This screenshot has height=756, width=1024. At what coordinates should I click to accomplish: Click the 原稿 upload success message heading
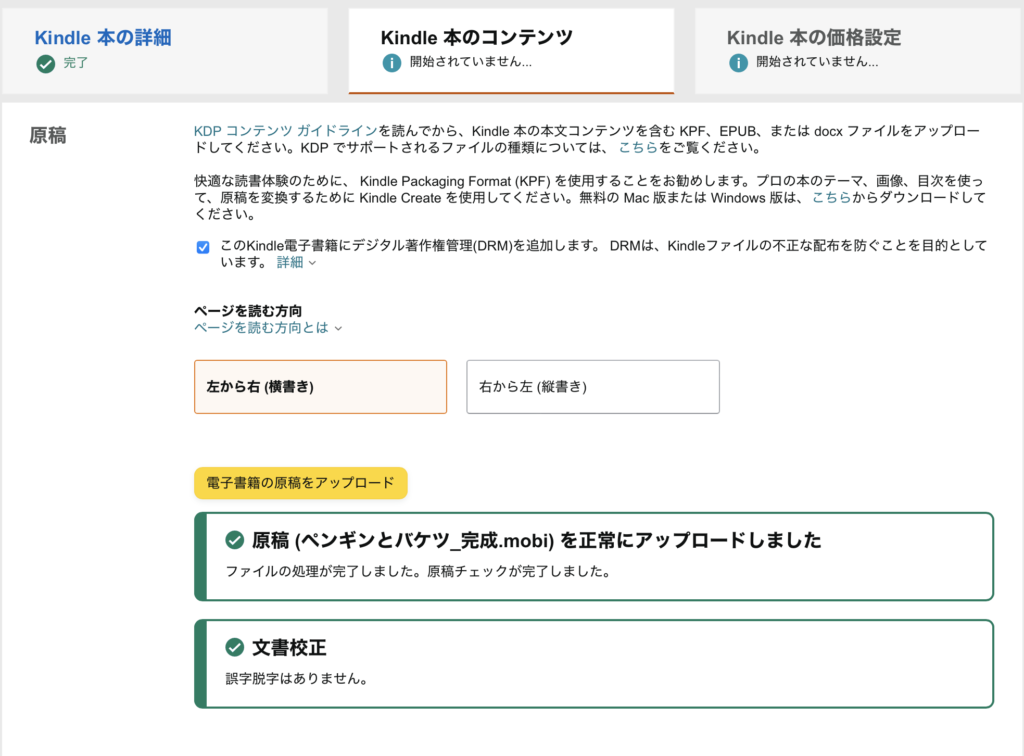pos(536,541)
